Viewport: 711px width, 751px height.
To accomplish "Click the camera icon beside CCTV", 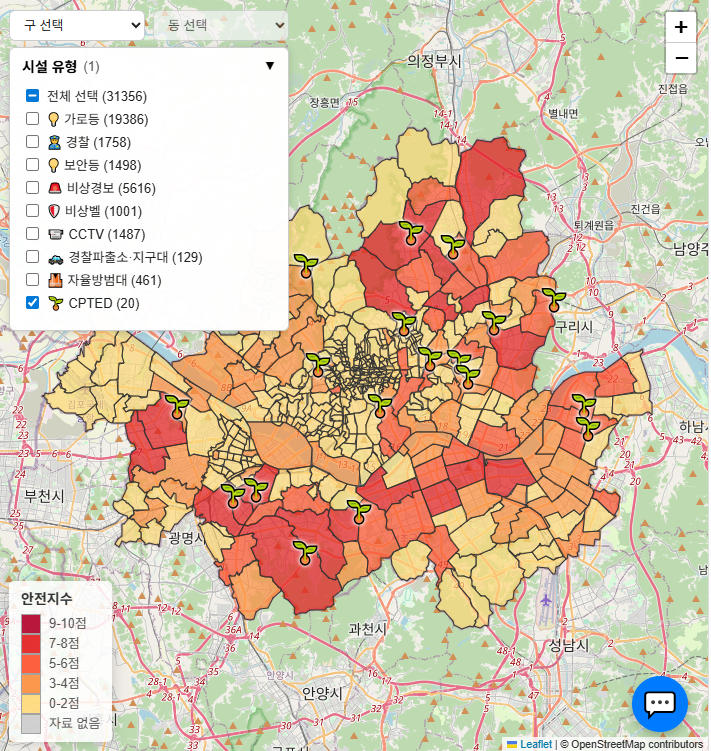I will [54, 234].
